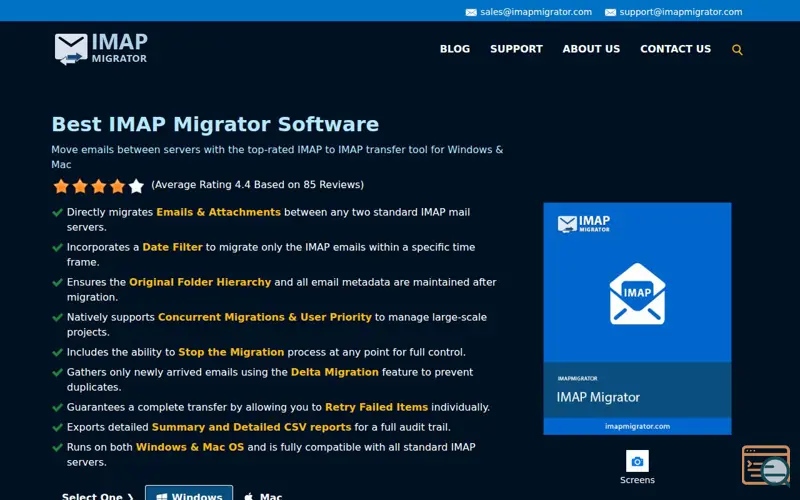Click the small IMAP Migrator logo on product box
Screen dimensions: 800x500
584,224
